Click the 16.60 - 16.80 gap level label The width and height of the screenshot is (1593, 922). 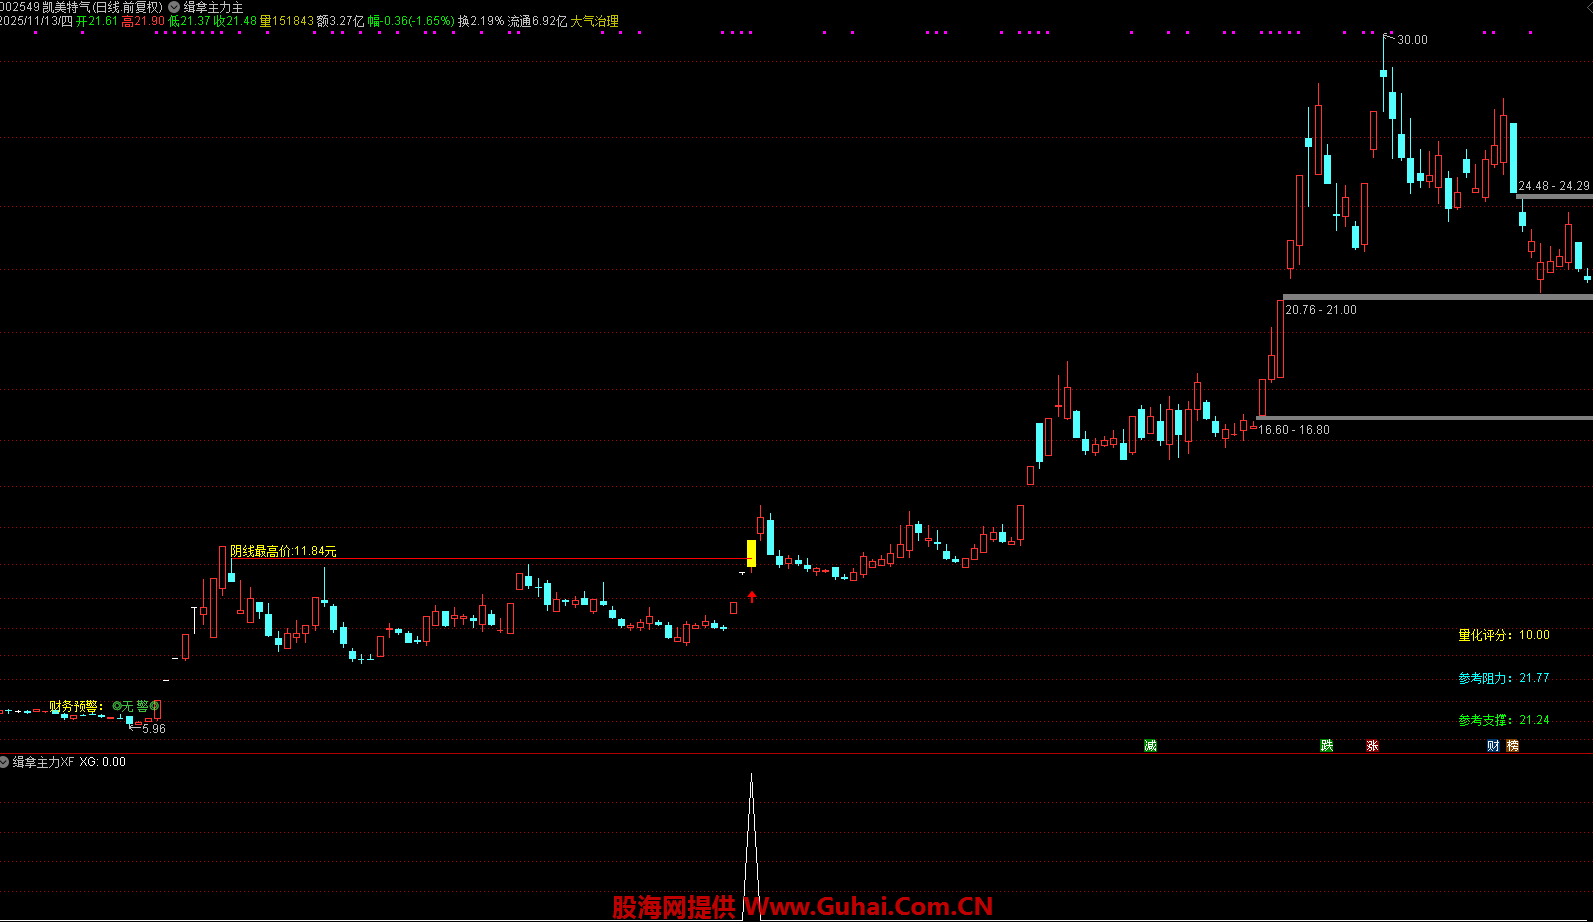coord(1293,430)
